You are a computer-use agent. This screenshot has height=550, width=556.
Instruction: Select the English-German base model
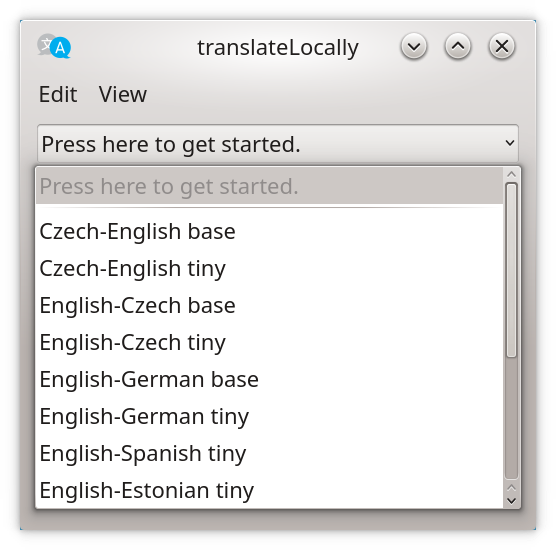tap(269, 379)
